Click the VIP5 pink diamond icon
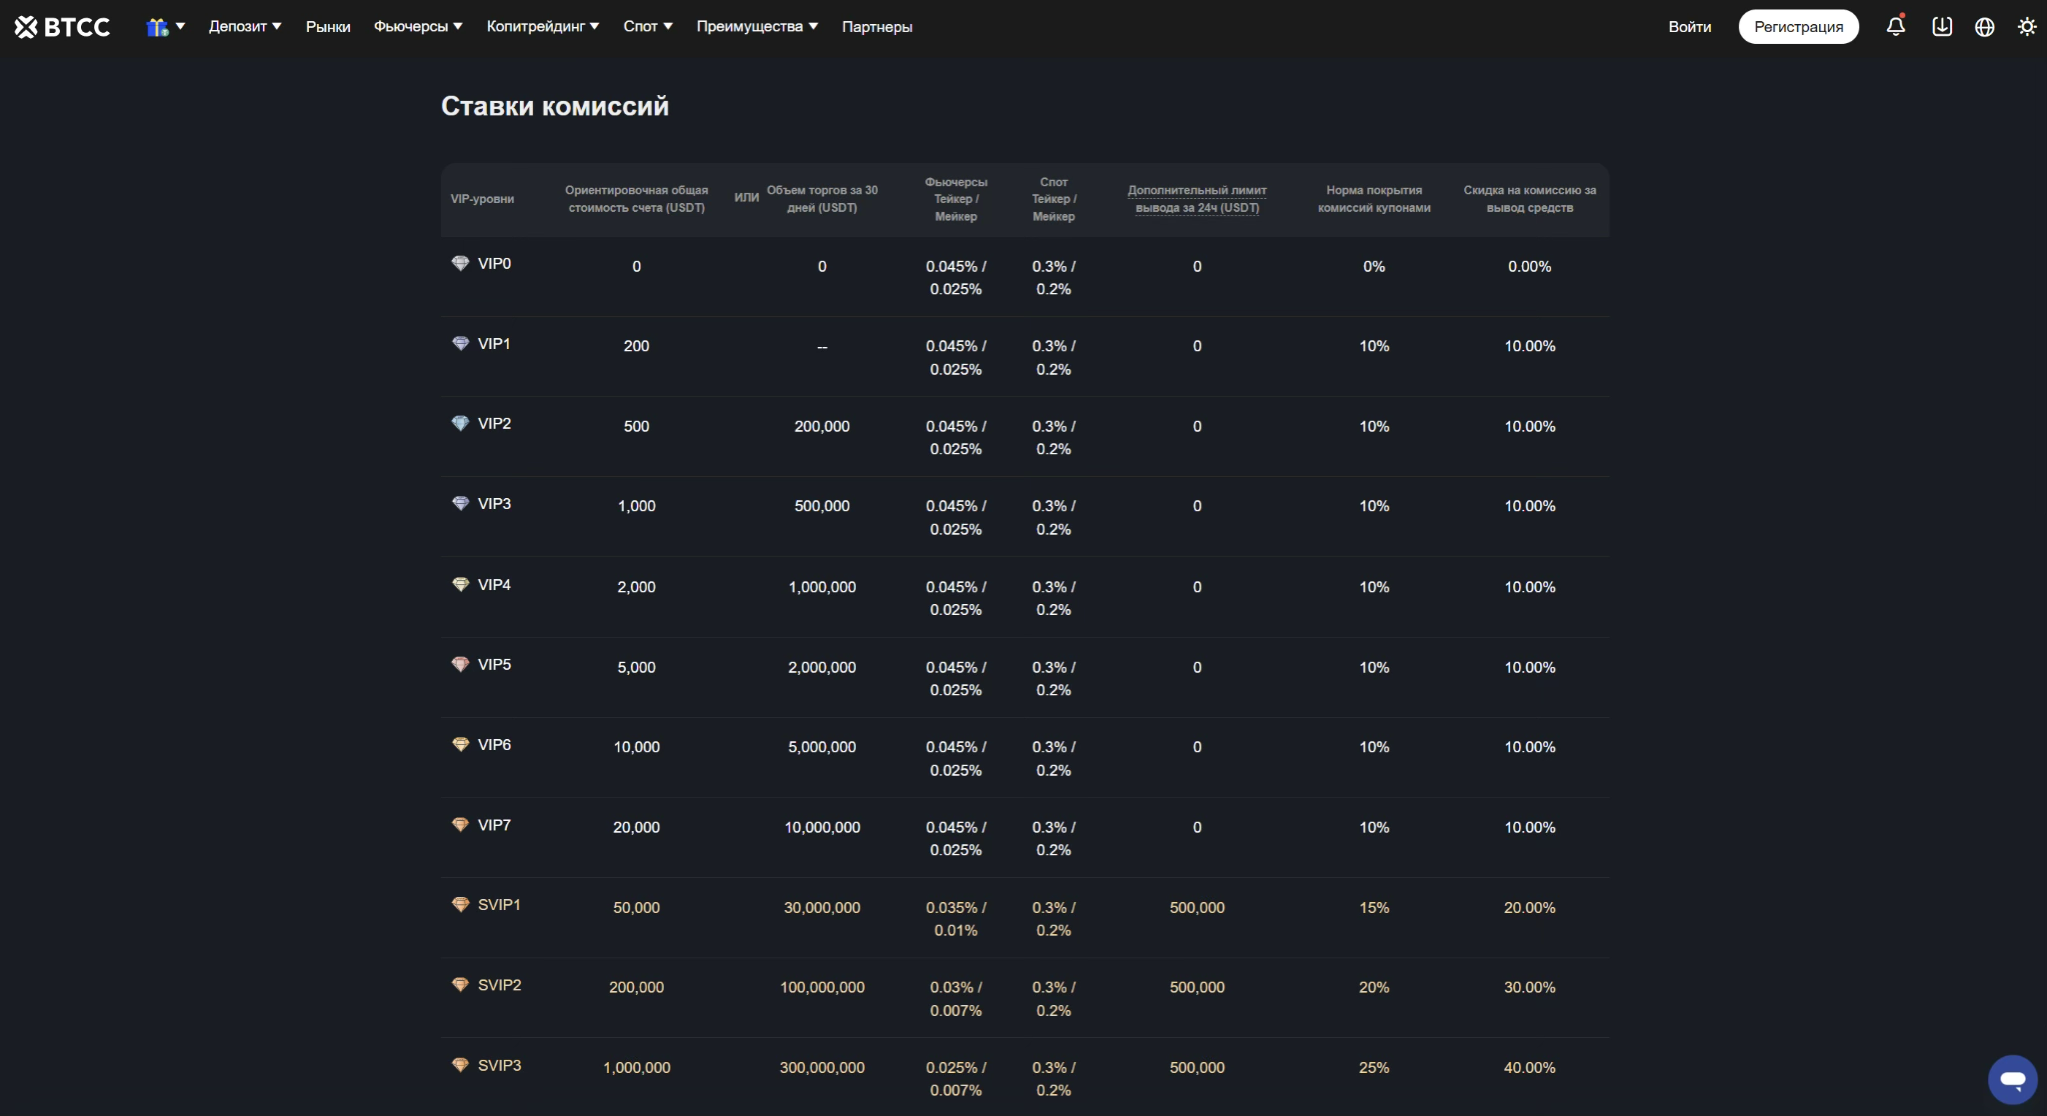 (460, 664)
